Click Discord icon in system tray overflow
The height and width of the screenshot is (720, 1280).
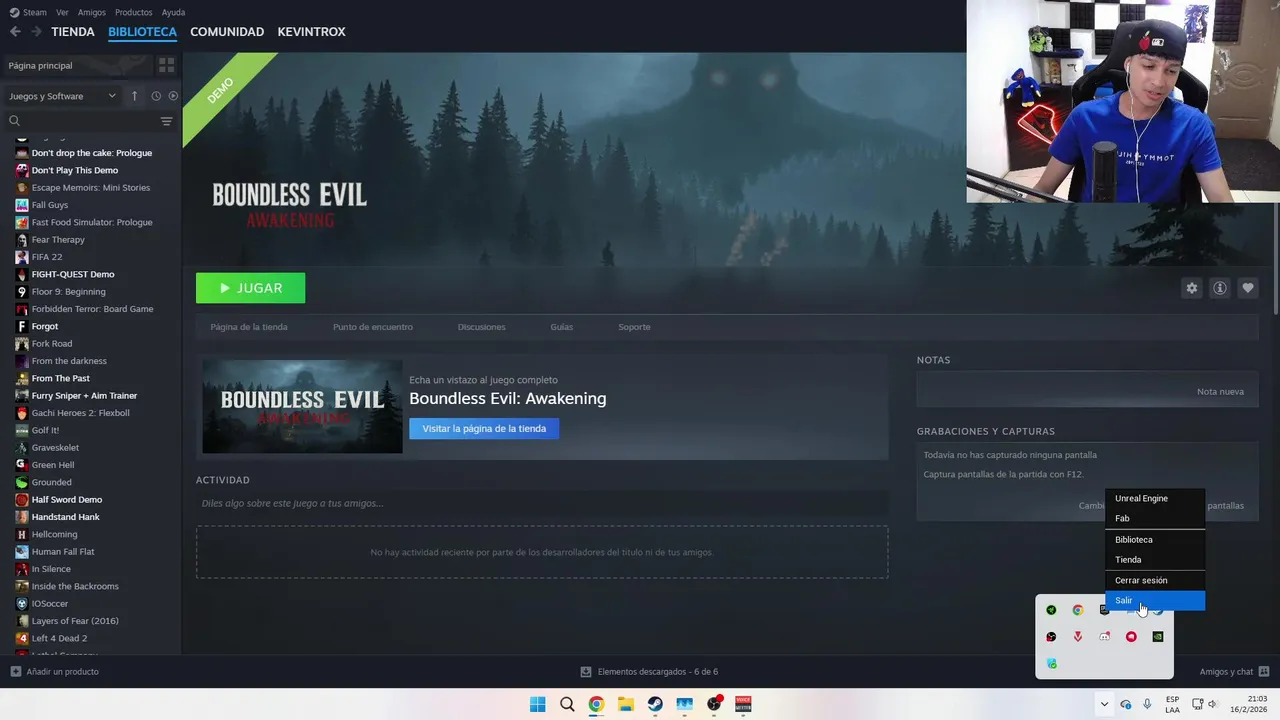[1104, 637]
